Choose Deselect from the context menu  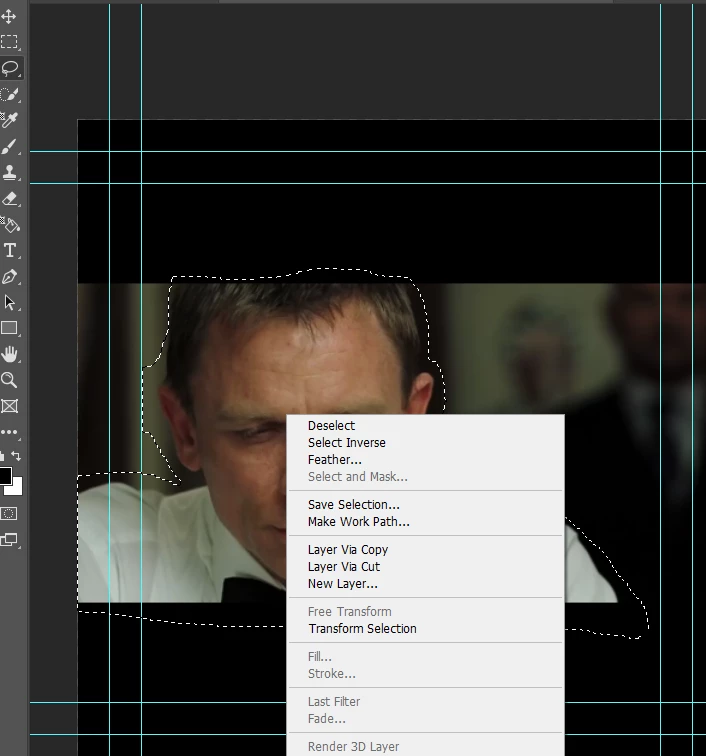(331, 426)
